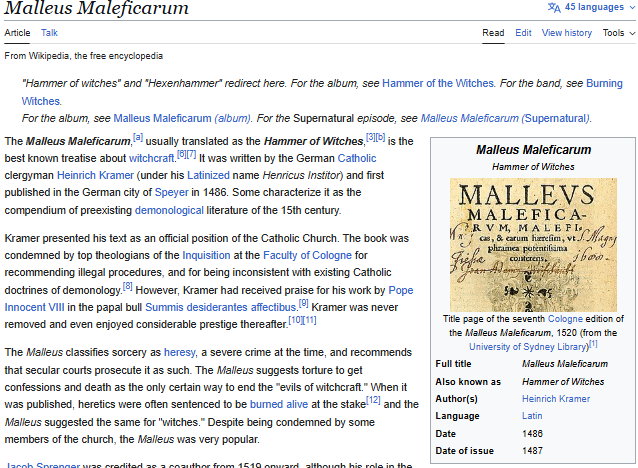Click the 'Date of issue' infobox label

click(464, 451)
